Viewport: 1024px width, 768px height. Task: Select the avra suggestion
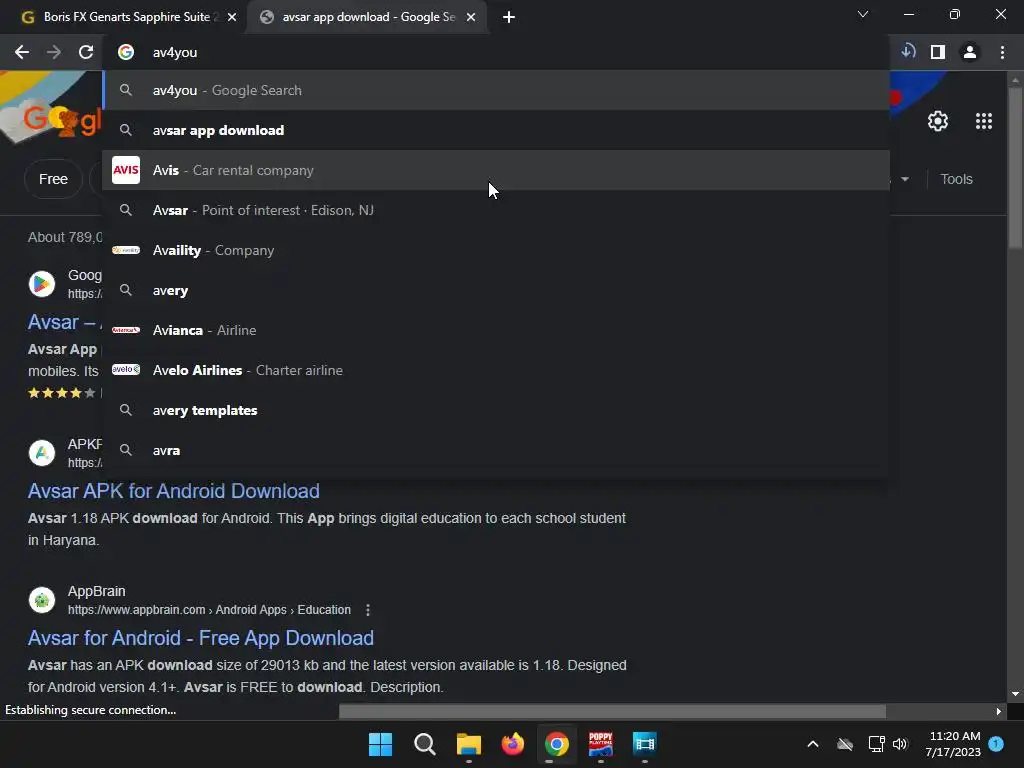point(496,450)
